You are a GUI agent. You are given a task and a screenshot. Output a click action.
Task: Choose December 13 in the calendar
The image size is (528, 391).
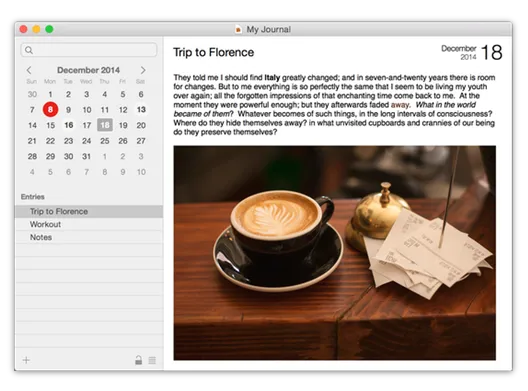click(141, 109)
